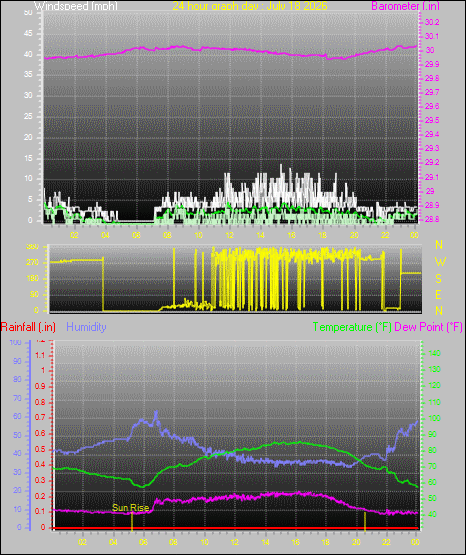Click the "Temperature (°F)" legend label
Viewport: 466px width, 555px height.
pos(352,327)
